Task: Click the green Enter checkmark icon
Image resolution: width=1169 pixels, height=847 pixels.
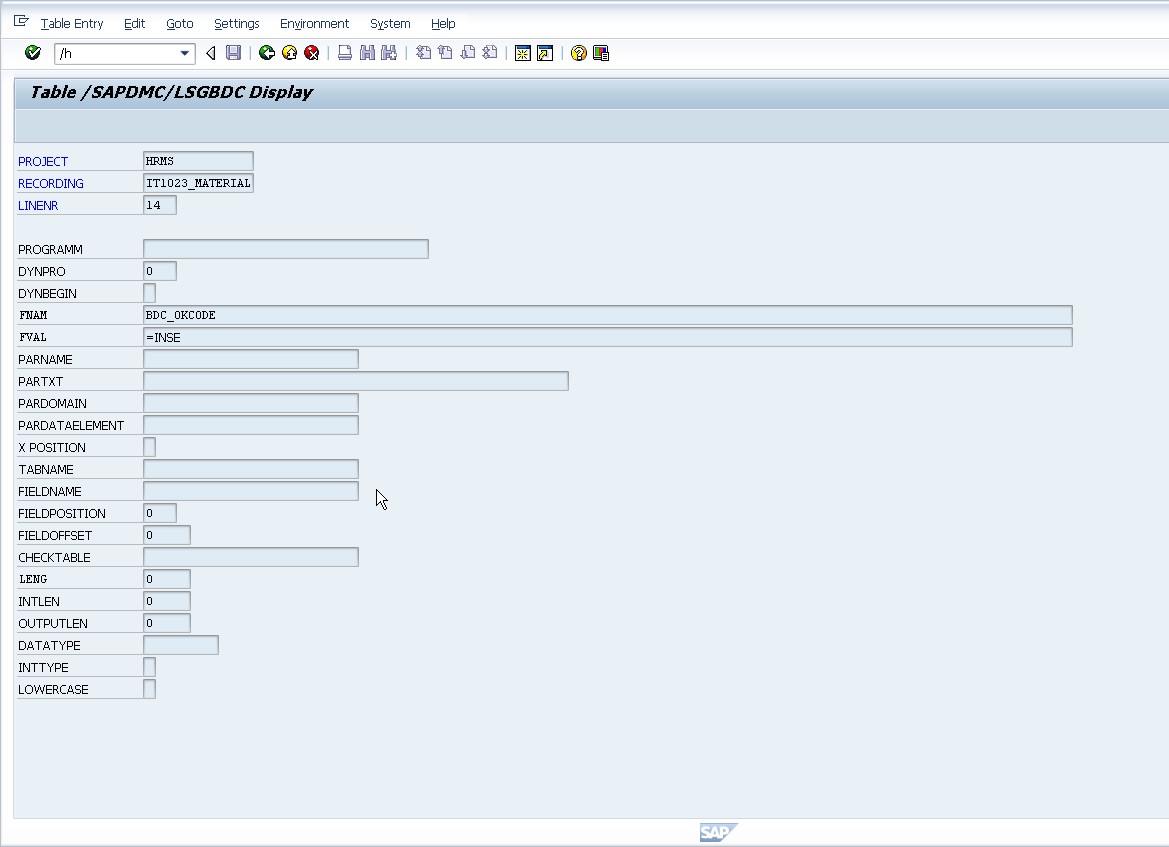Action: point(33,53)
